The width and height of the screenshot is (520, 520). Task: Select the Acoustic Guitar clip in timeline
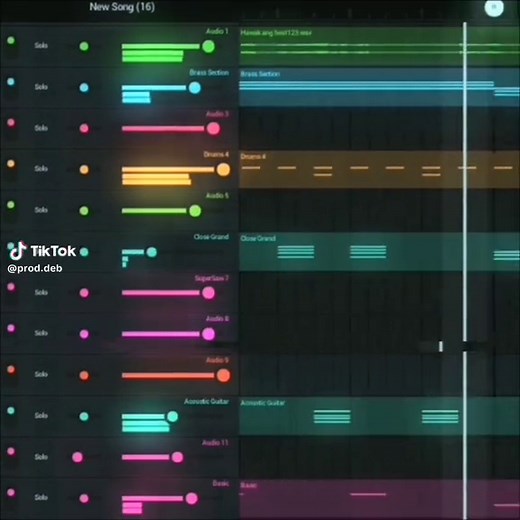click(379, 416)
